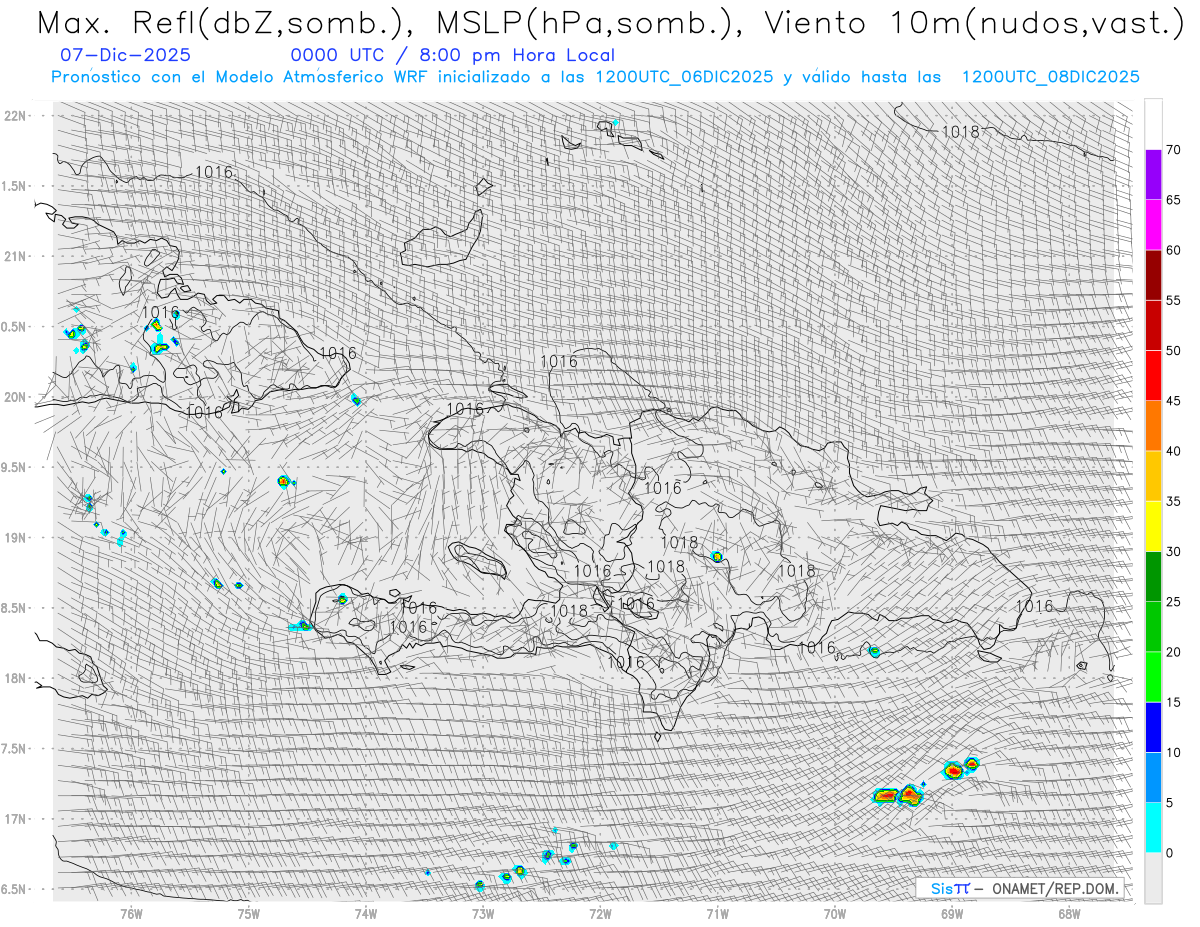Click legend value 35 on the color scale
The height and width of the screenshot is (927, 1200).
click(1174, 501)
